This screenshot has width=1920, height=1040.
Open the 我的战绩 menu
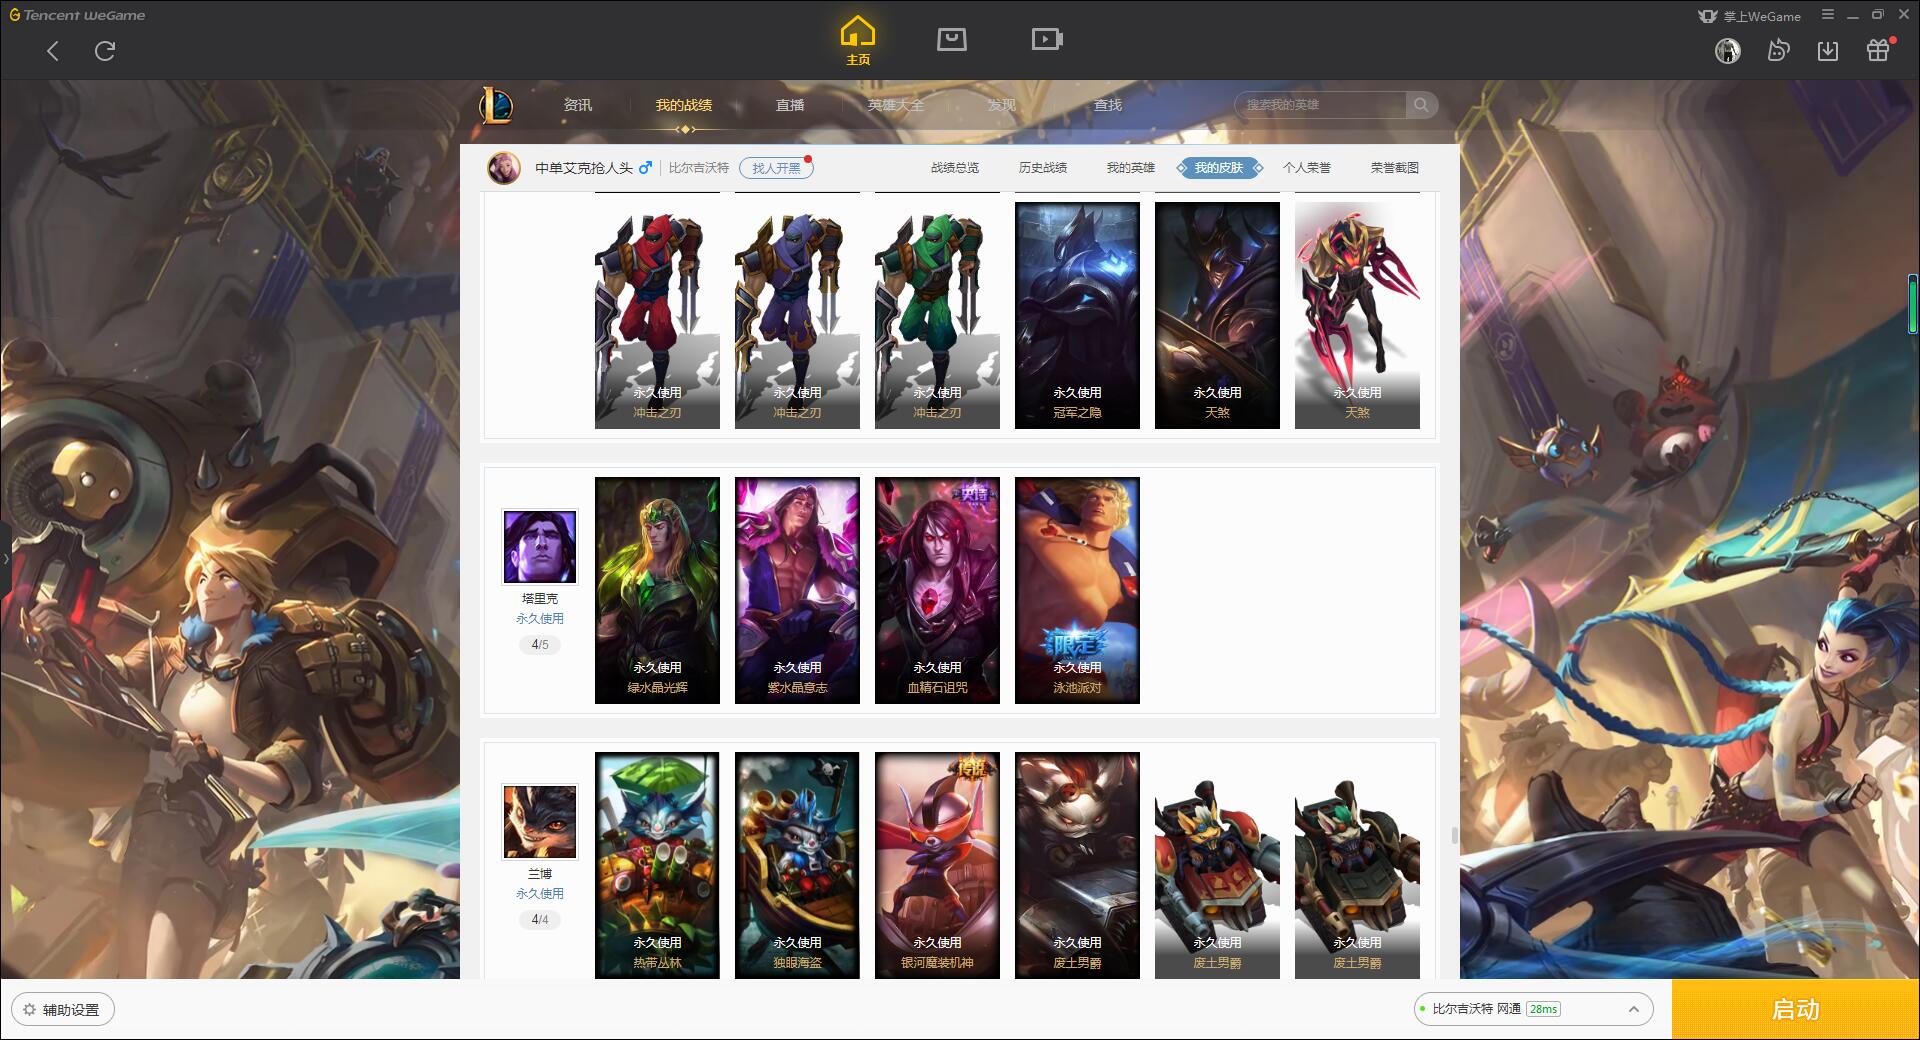684,105
